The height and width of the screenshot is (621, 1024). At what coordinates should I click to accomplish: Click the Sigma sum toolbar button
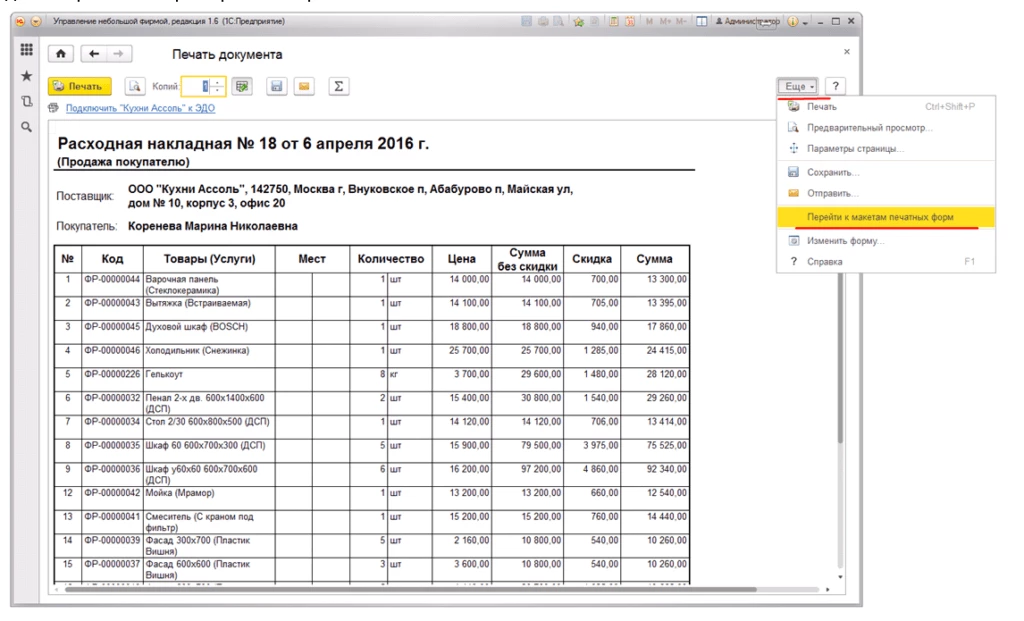tap(338, 86)
